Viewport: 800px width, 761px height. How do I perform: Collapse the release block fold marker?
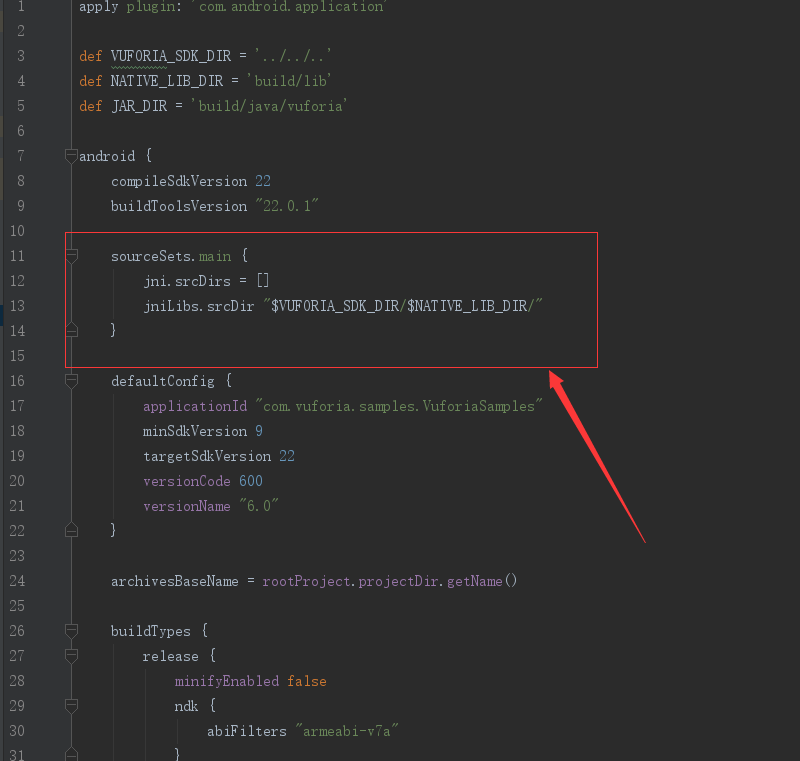71,656
